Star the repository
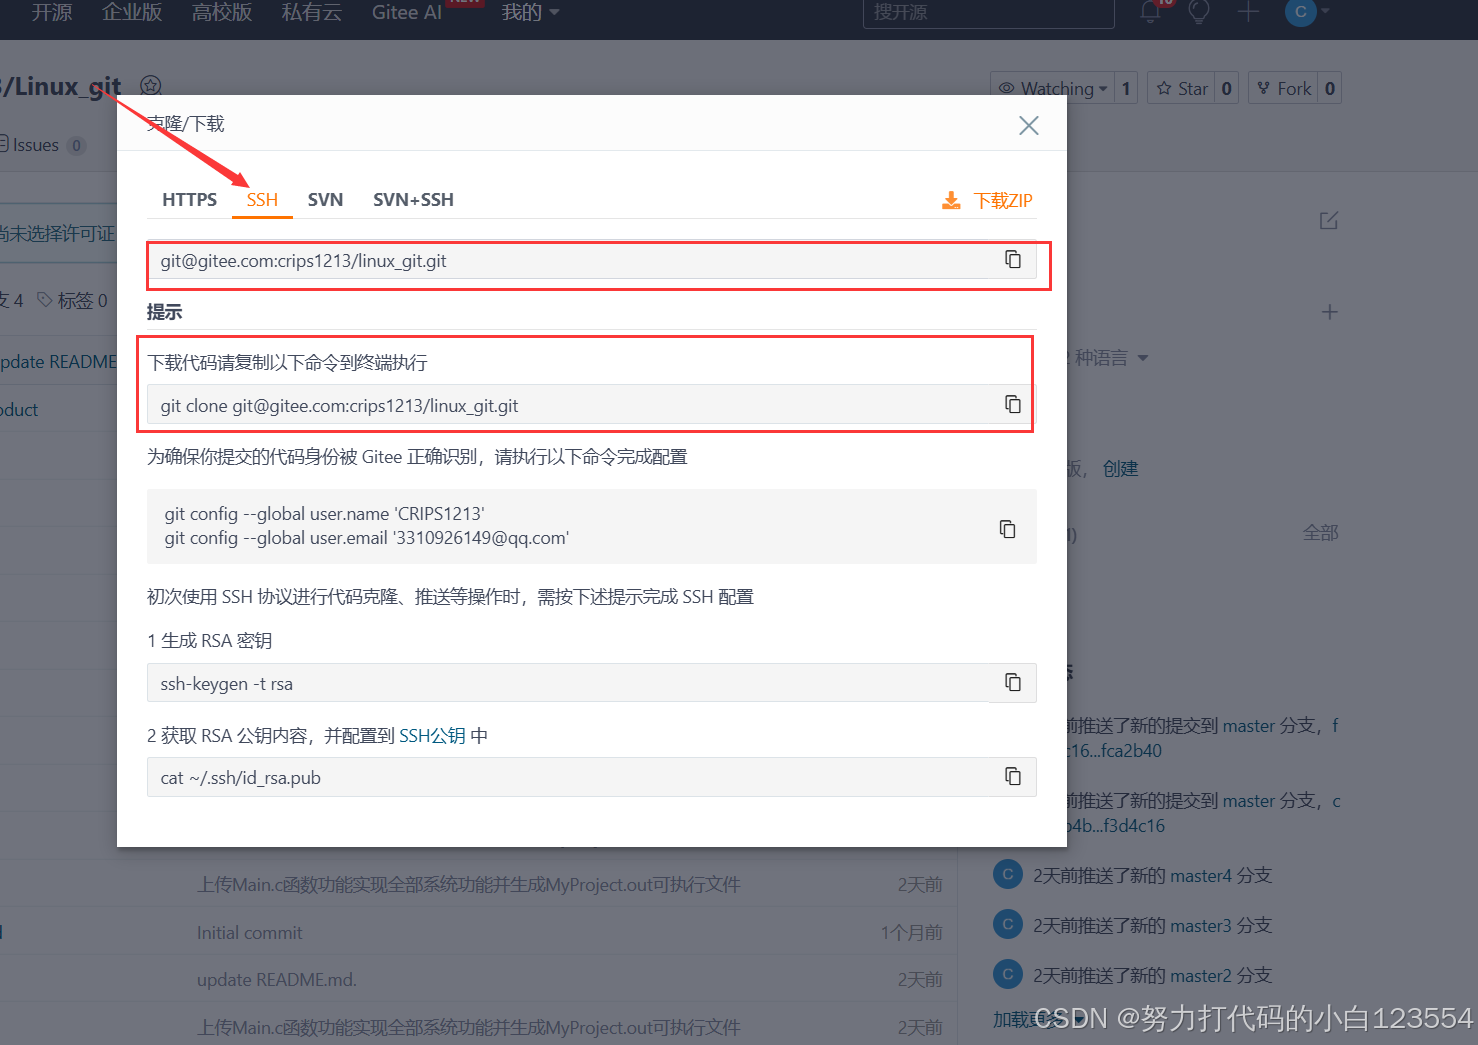The image size is (1478, 1045). (1182, 88)
